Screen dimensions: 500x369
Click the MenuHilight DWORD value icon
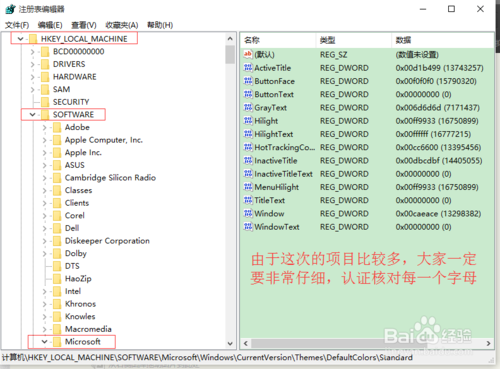click(248, 187)
